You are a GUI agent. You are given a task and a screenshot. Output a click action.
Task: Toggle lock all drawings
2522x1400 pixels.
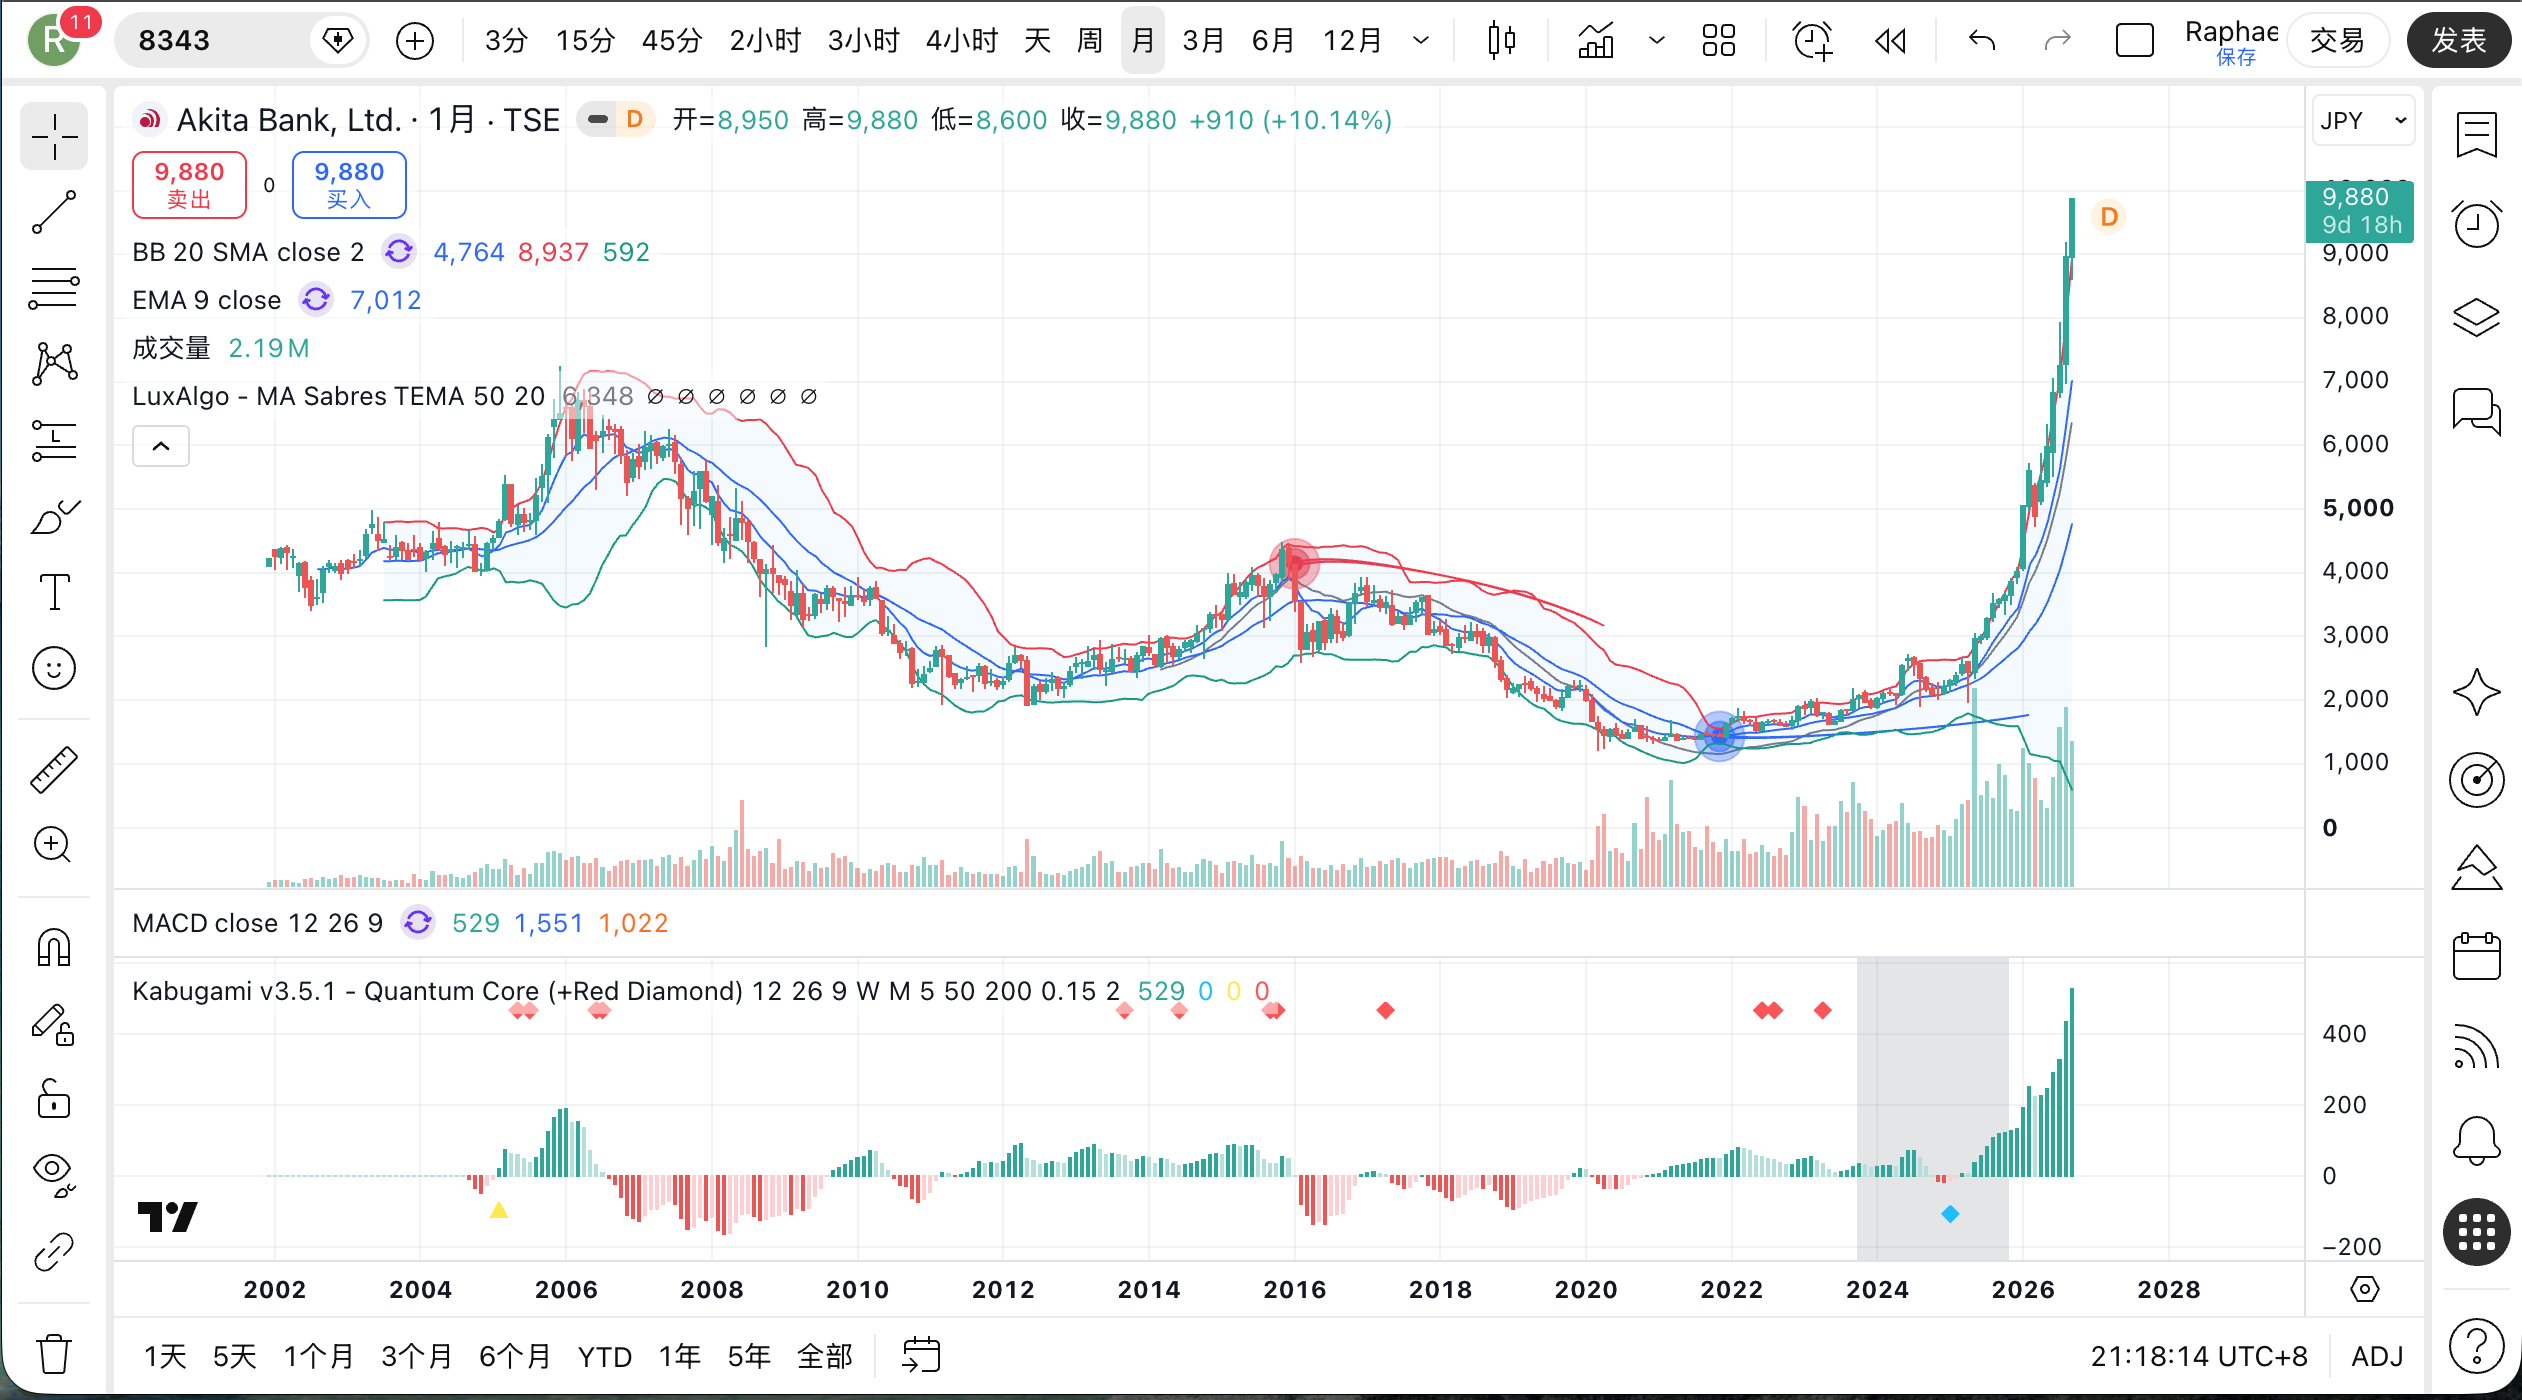(x=54, y=1099)
